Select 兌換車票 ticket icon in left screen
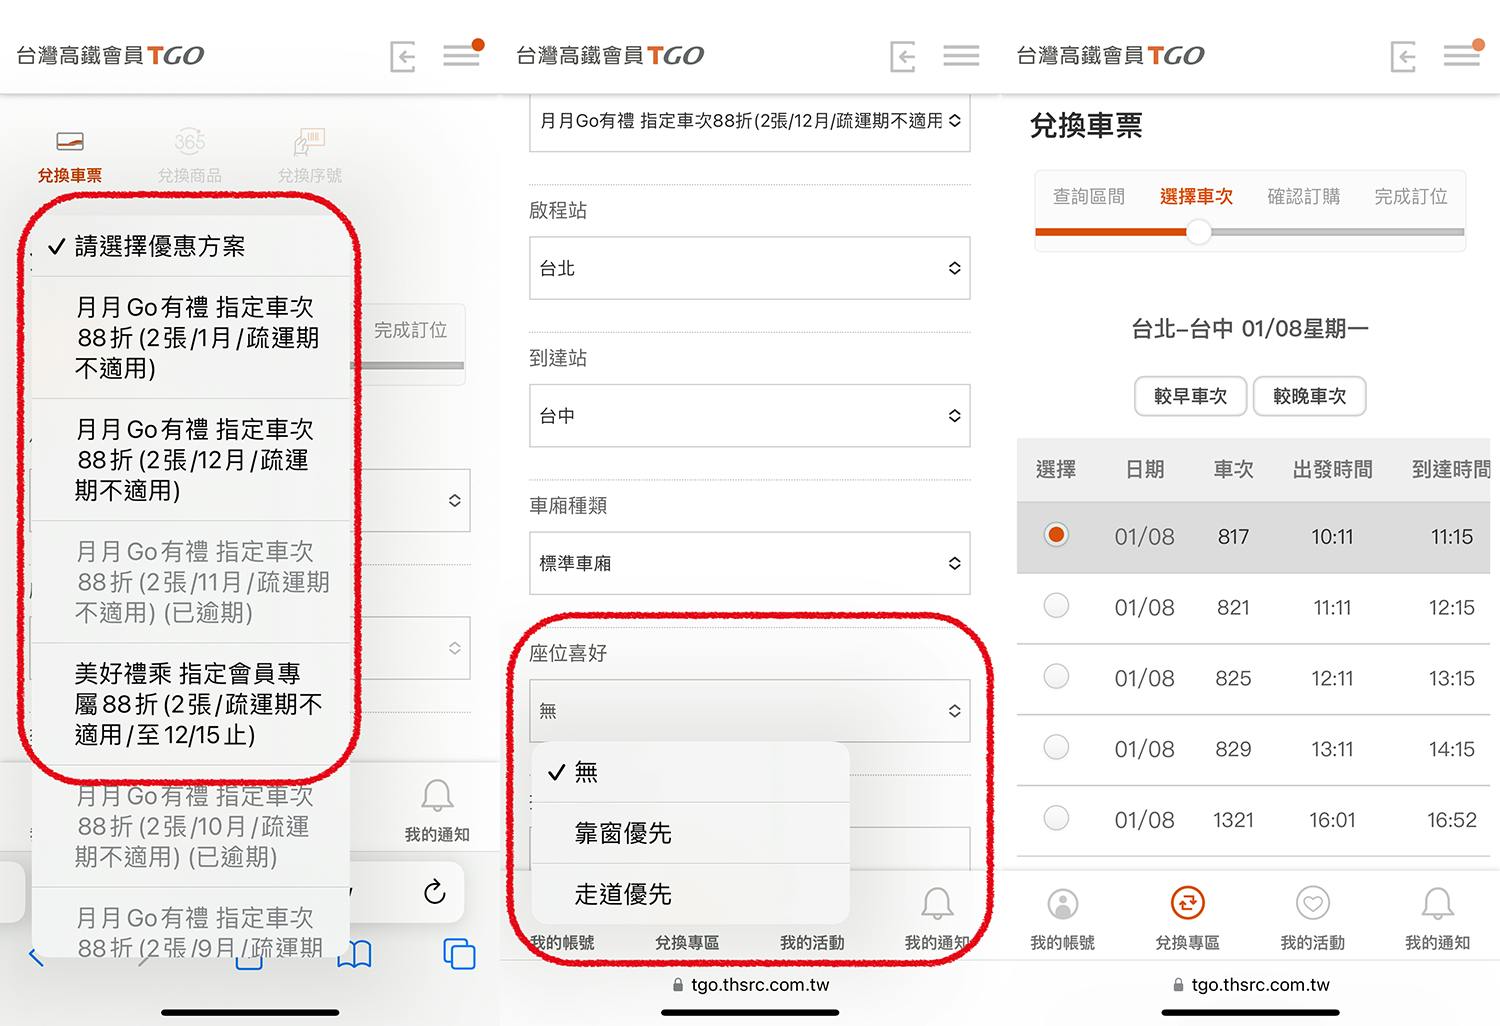 70,141
